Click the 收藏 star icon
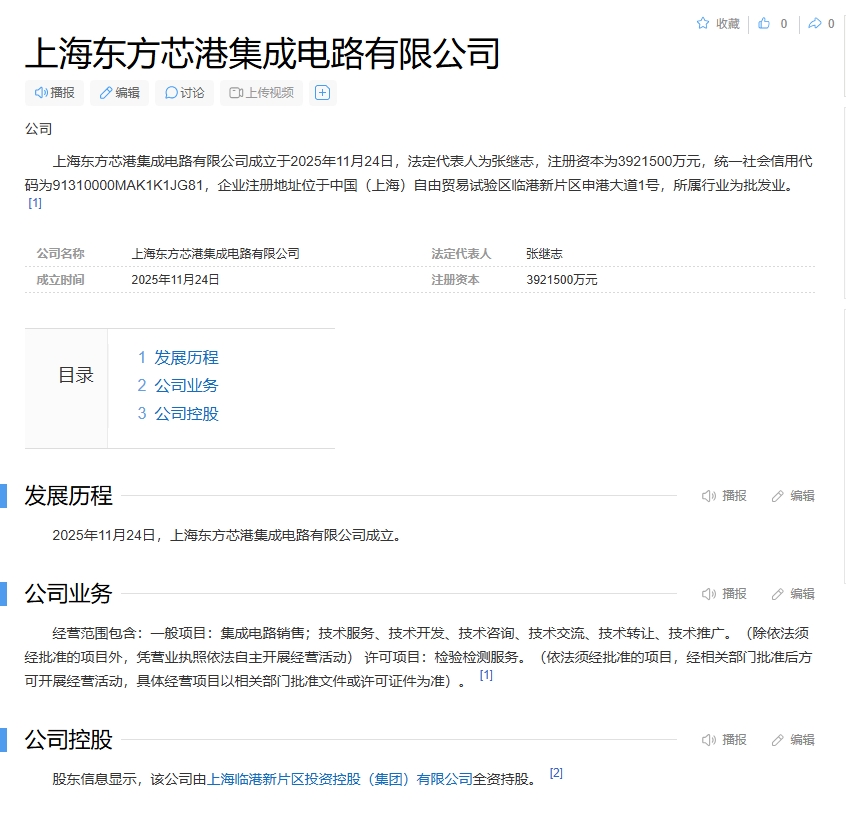 pyautogui.click(x=703, y=24)
